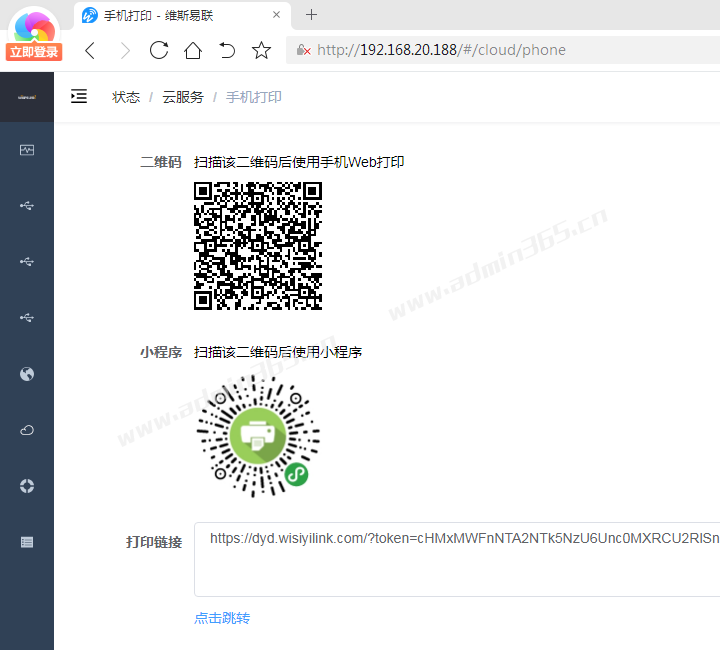Click the insecure connection lock icon
Image resolution: width=720 pixels, height=650 pixels.
(304, 50)
